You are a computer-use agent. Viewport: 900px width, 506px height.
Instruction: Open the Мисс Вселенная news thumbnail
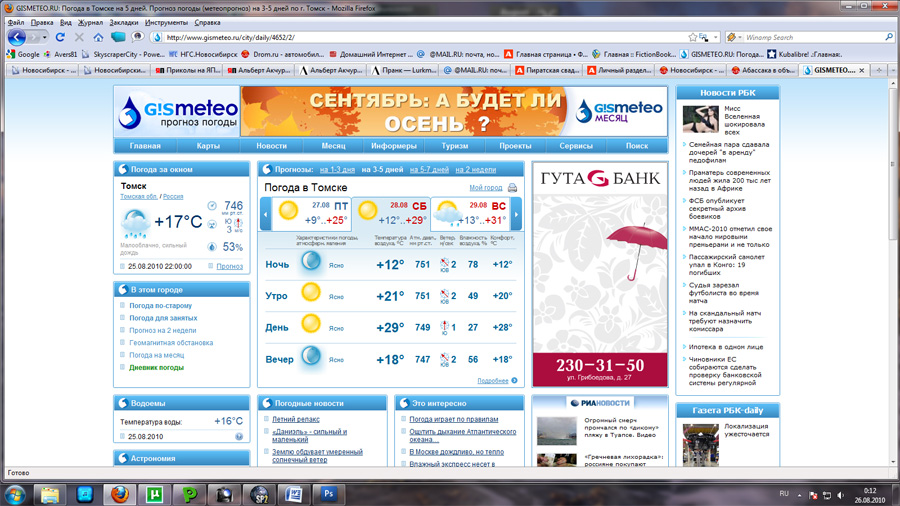(700, 119)
